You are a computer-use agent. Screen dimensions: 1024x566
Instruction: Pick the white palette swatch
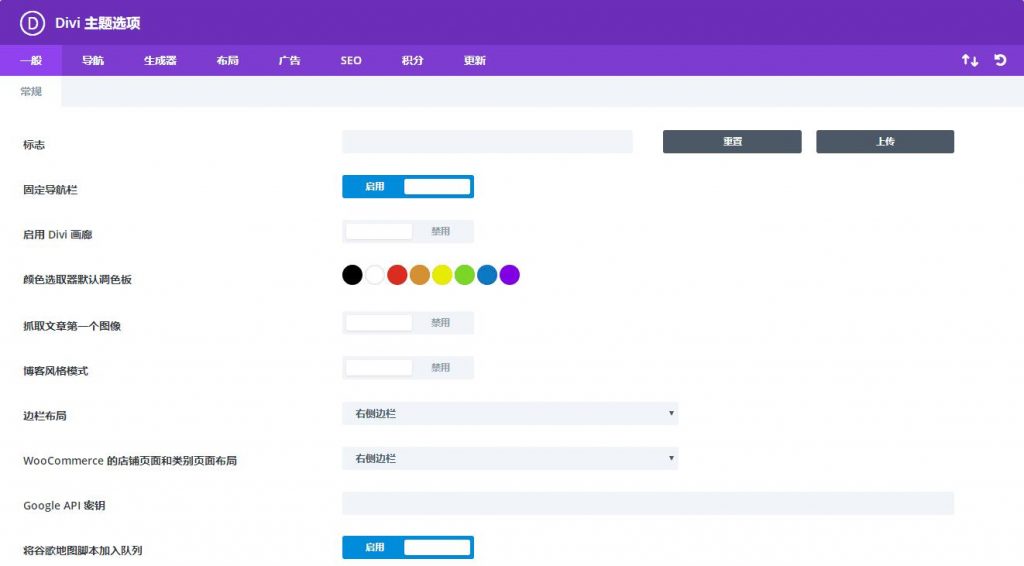(x=375, y=275)
